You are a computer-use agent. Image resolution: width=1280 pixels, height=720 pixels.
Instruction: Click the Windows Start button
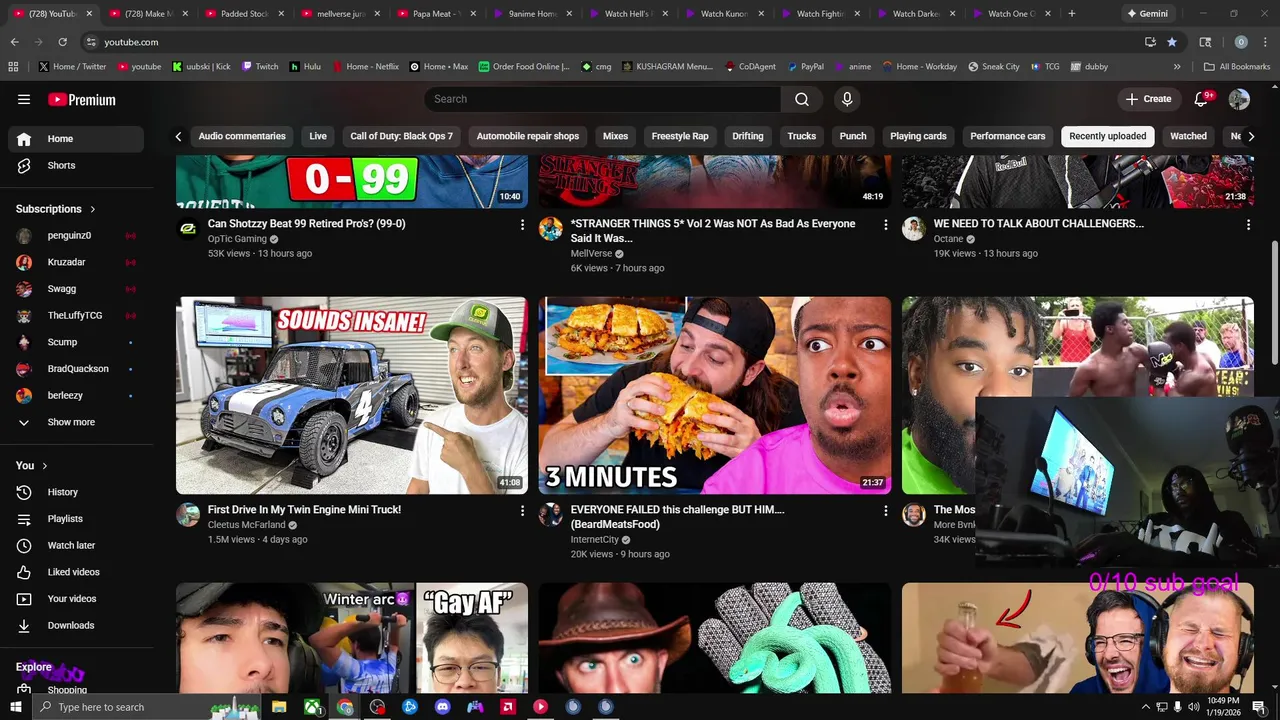tap(15, 707)
